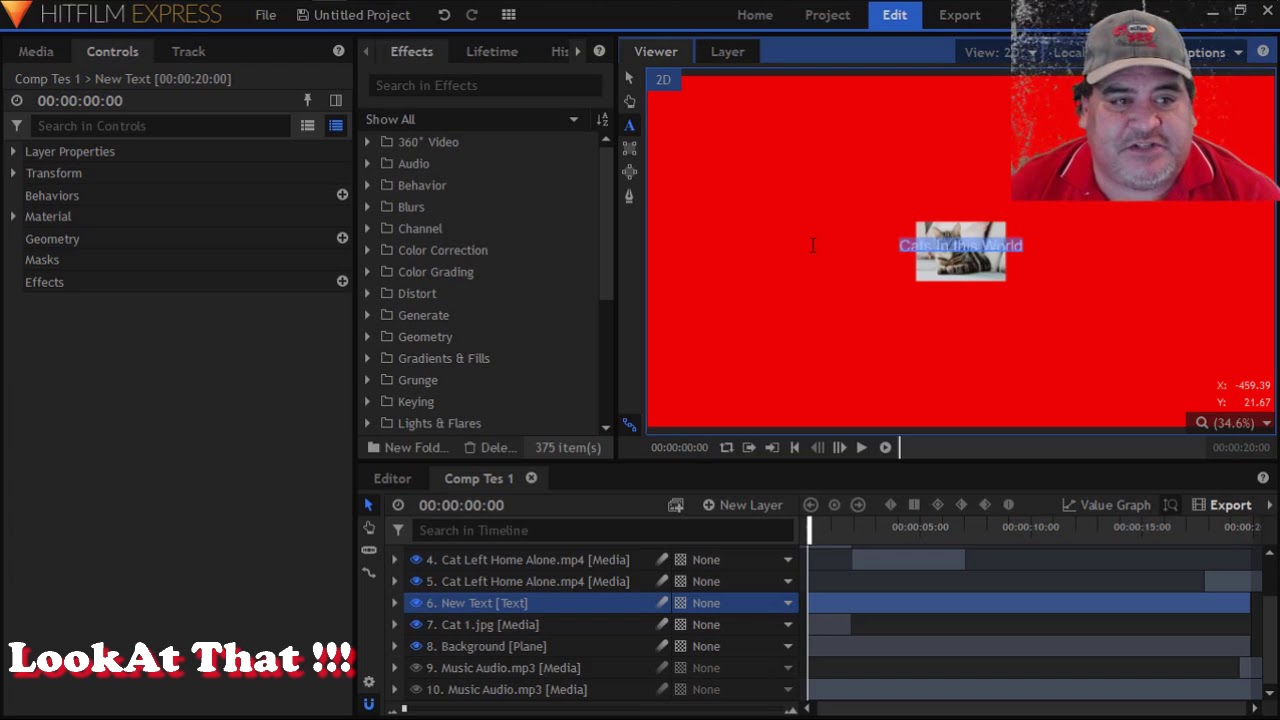Jump to start of Viewer playback
The image size is (1280, 720).
tap(795, 448)
